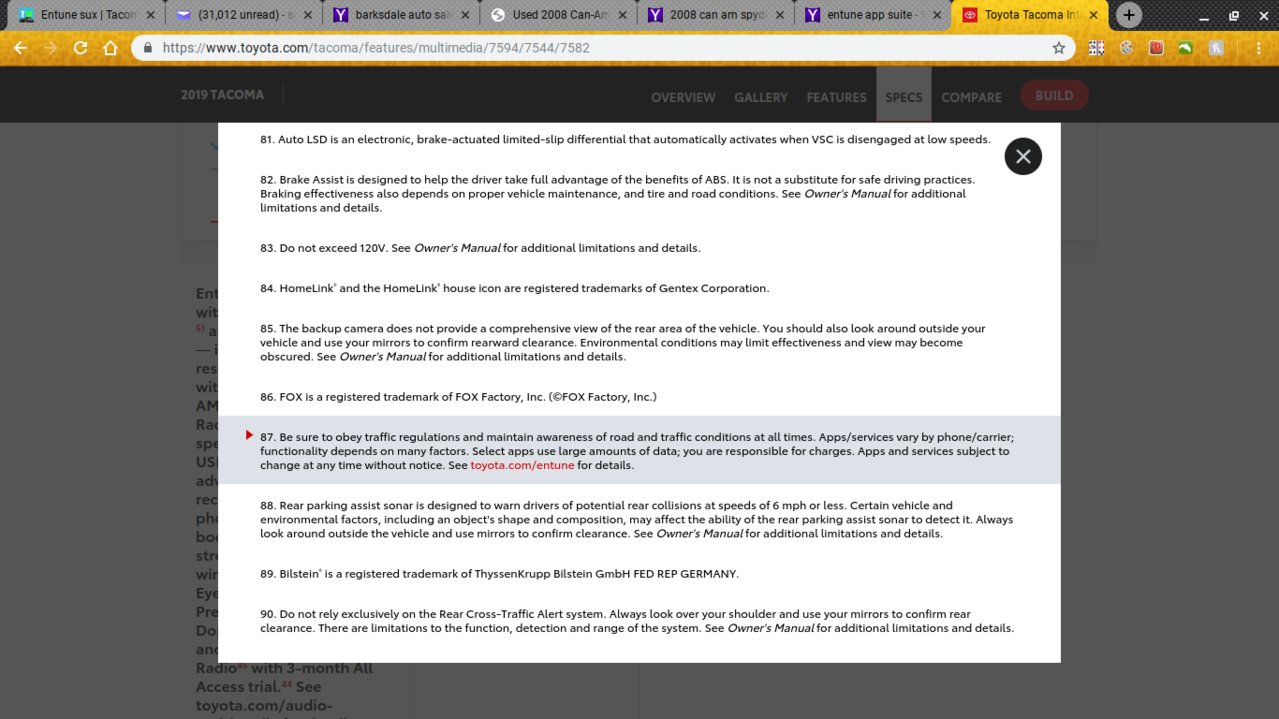Open the GALLERY nav item
Screen dimensions: 1279x719
coord(761,97)
